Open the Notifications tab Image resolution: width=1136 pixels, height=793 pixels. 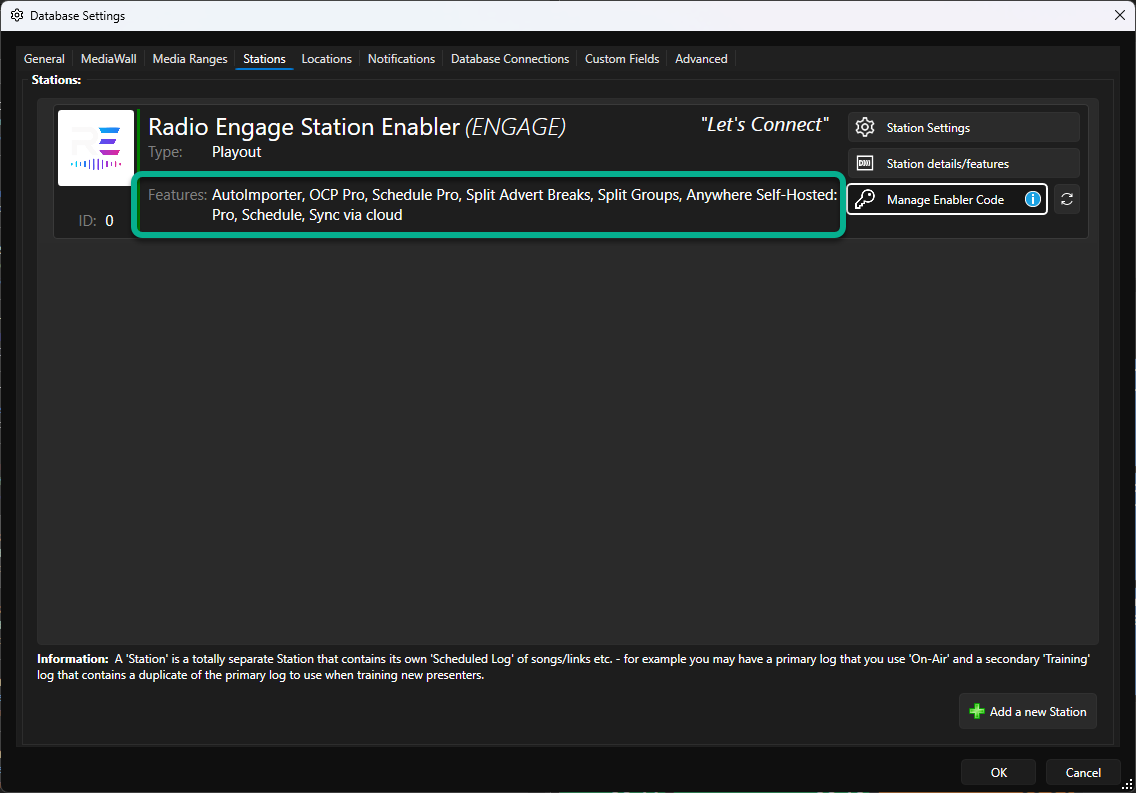401,59
